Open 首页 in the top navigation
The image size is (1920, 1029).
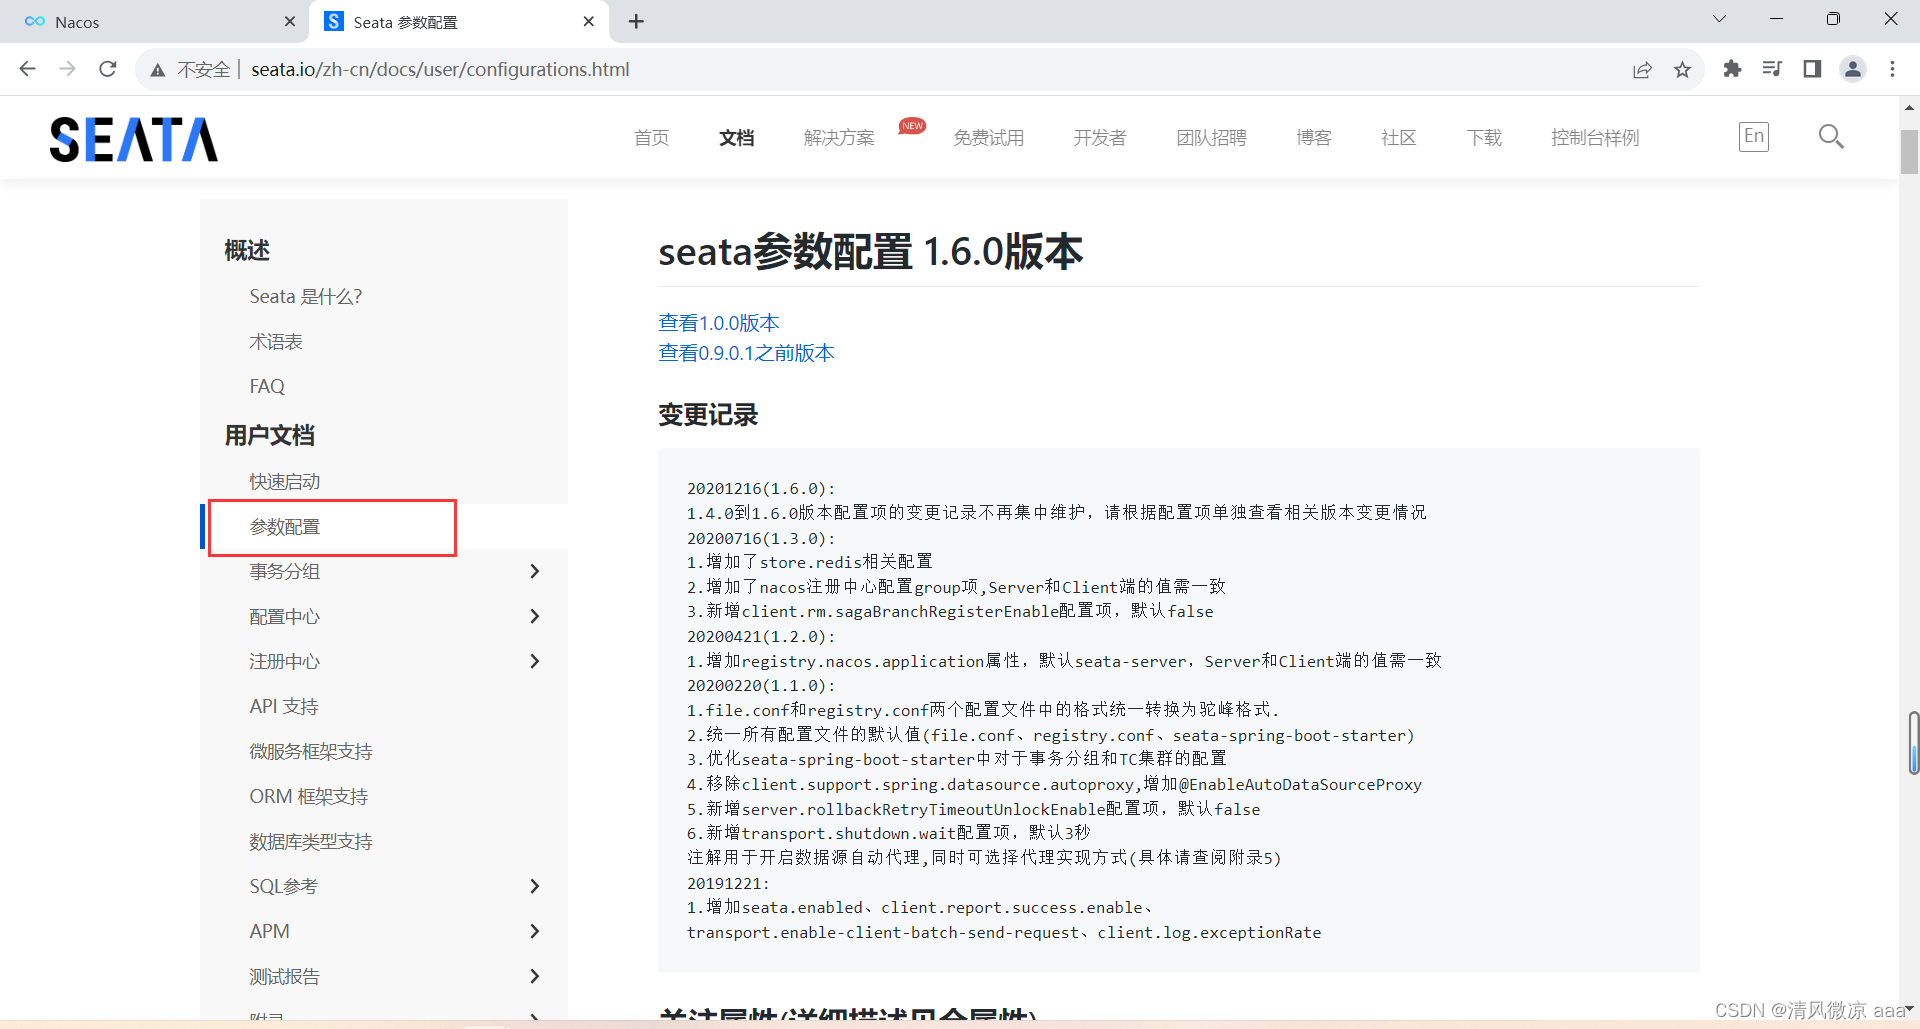coord(651,138)
